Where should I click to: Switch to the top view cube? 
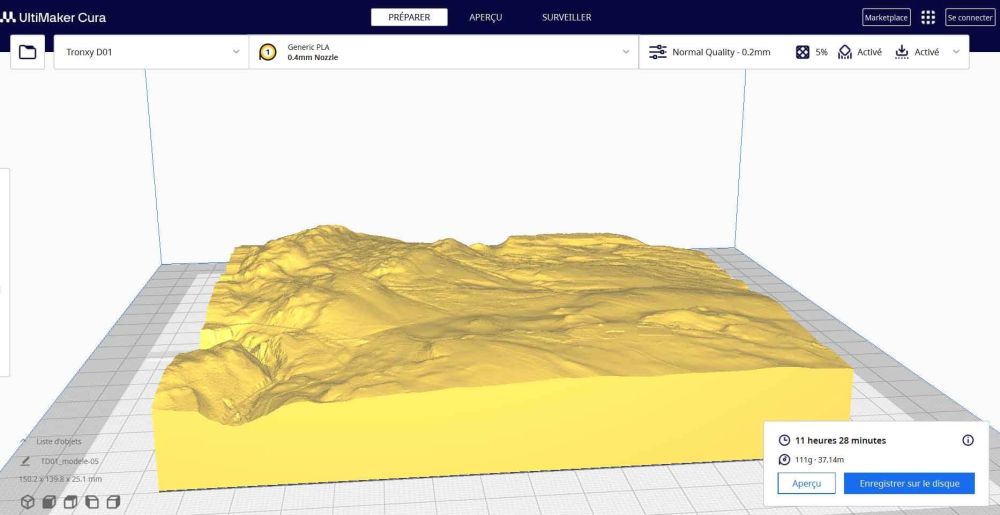click(x=71, y=502)
